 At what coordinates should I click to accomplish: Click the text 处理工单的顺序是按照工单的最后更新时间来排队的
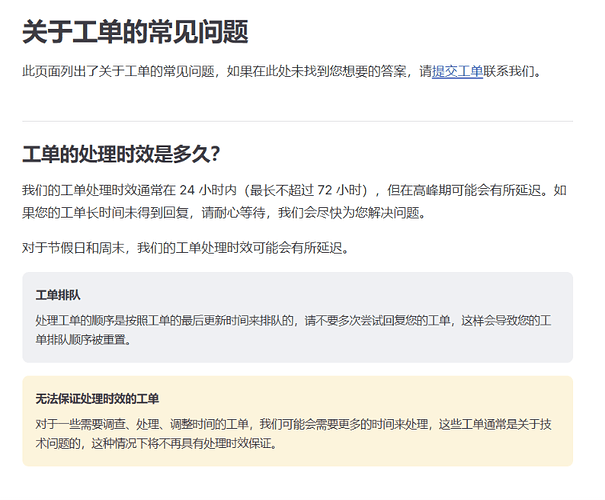click(x=164, y=320)
